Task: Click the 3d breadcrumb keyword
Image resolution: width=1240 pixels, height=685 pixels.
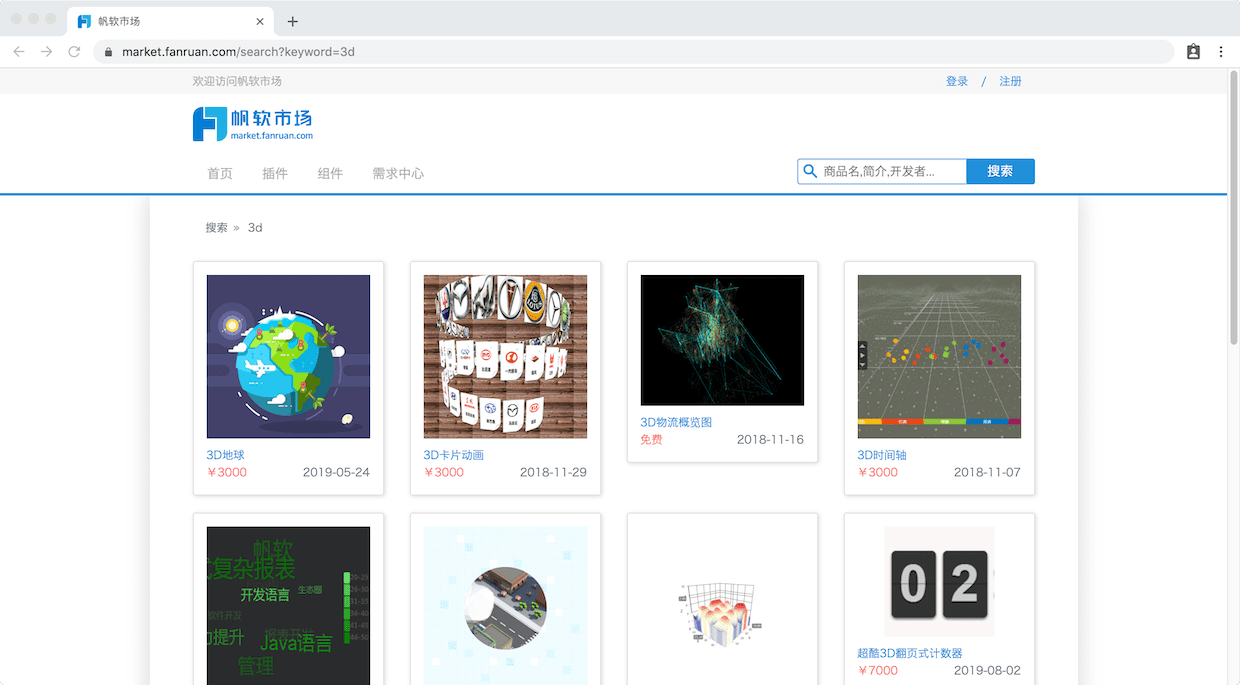Action: pyautogui.click(x=255, y=228)
